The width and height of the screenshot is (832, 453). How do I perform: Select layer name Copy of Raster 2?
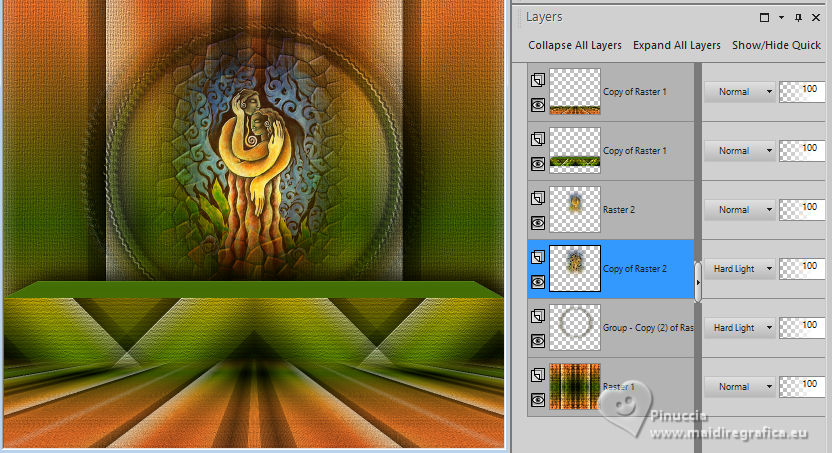pos(635,269)
